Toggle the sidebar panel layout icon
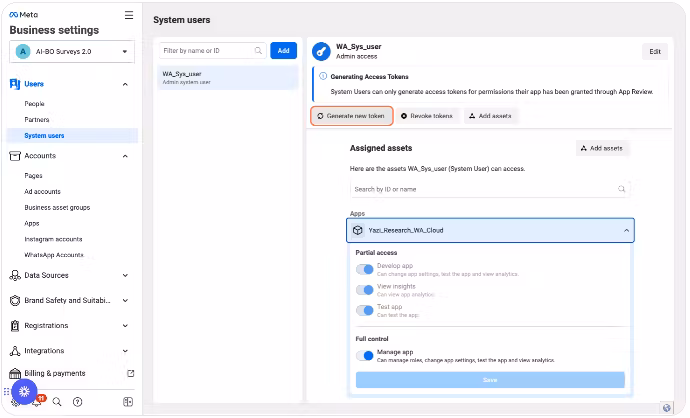Viewport: 690px width, 418px height. (x=128, y=402)
